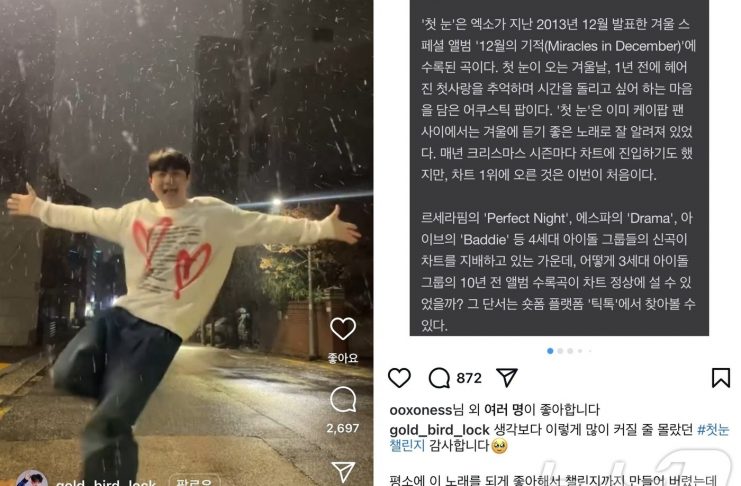This screenshot has width=741, height=486.
Task: Select the third carousel page dot
Action: pos(570,351)
